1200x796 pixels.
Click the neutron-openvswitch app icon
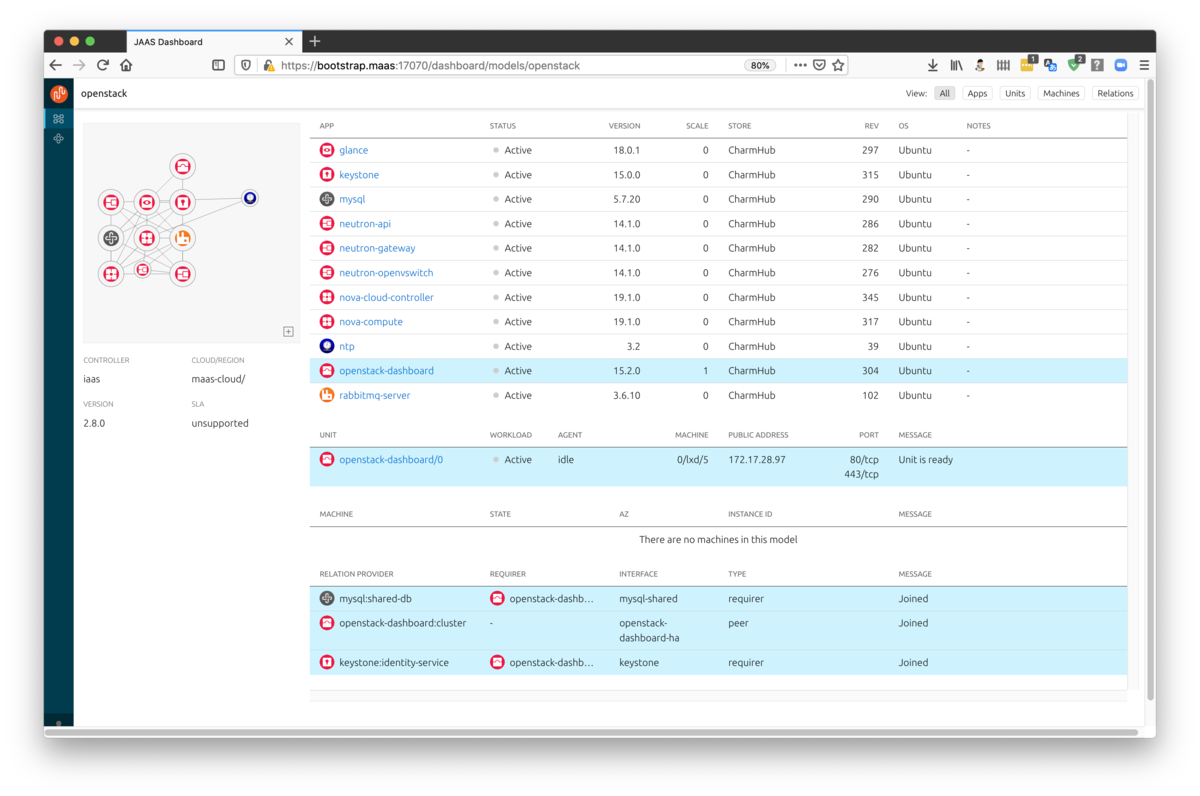[327, 273]
